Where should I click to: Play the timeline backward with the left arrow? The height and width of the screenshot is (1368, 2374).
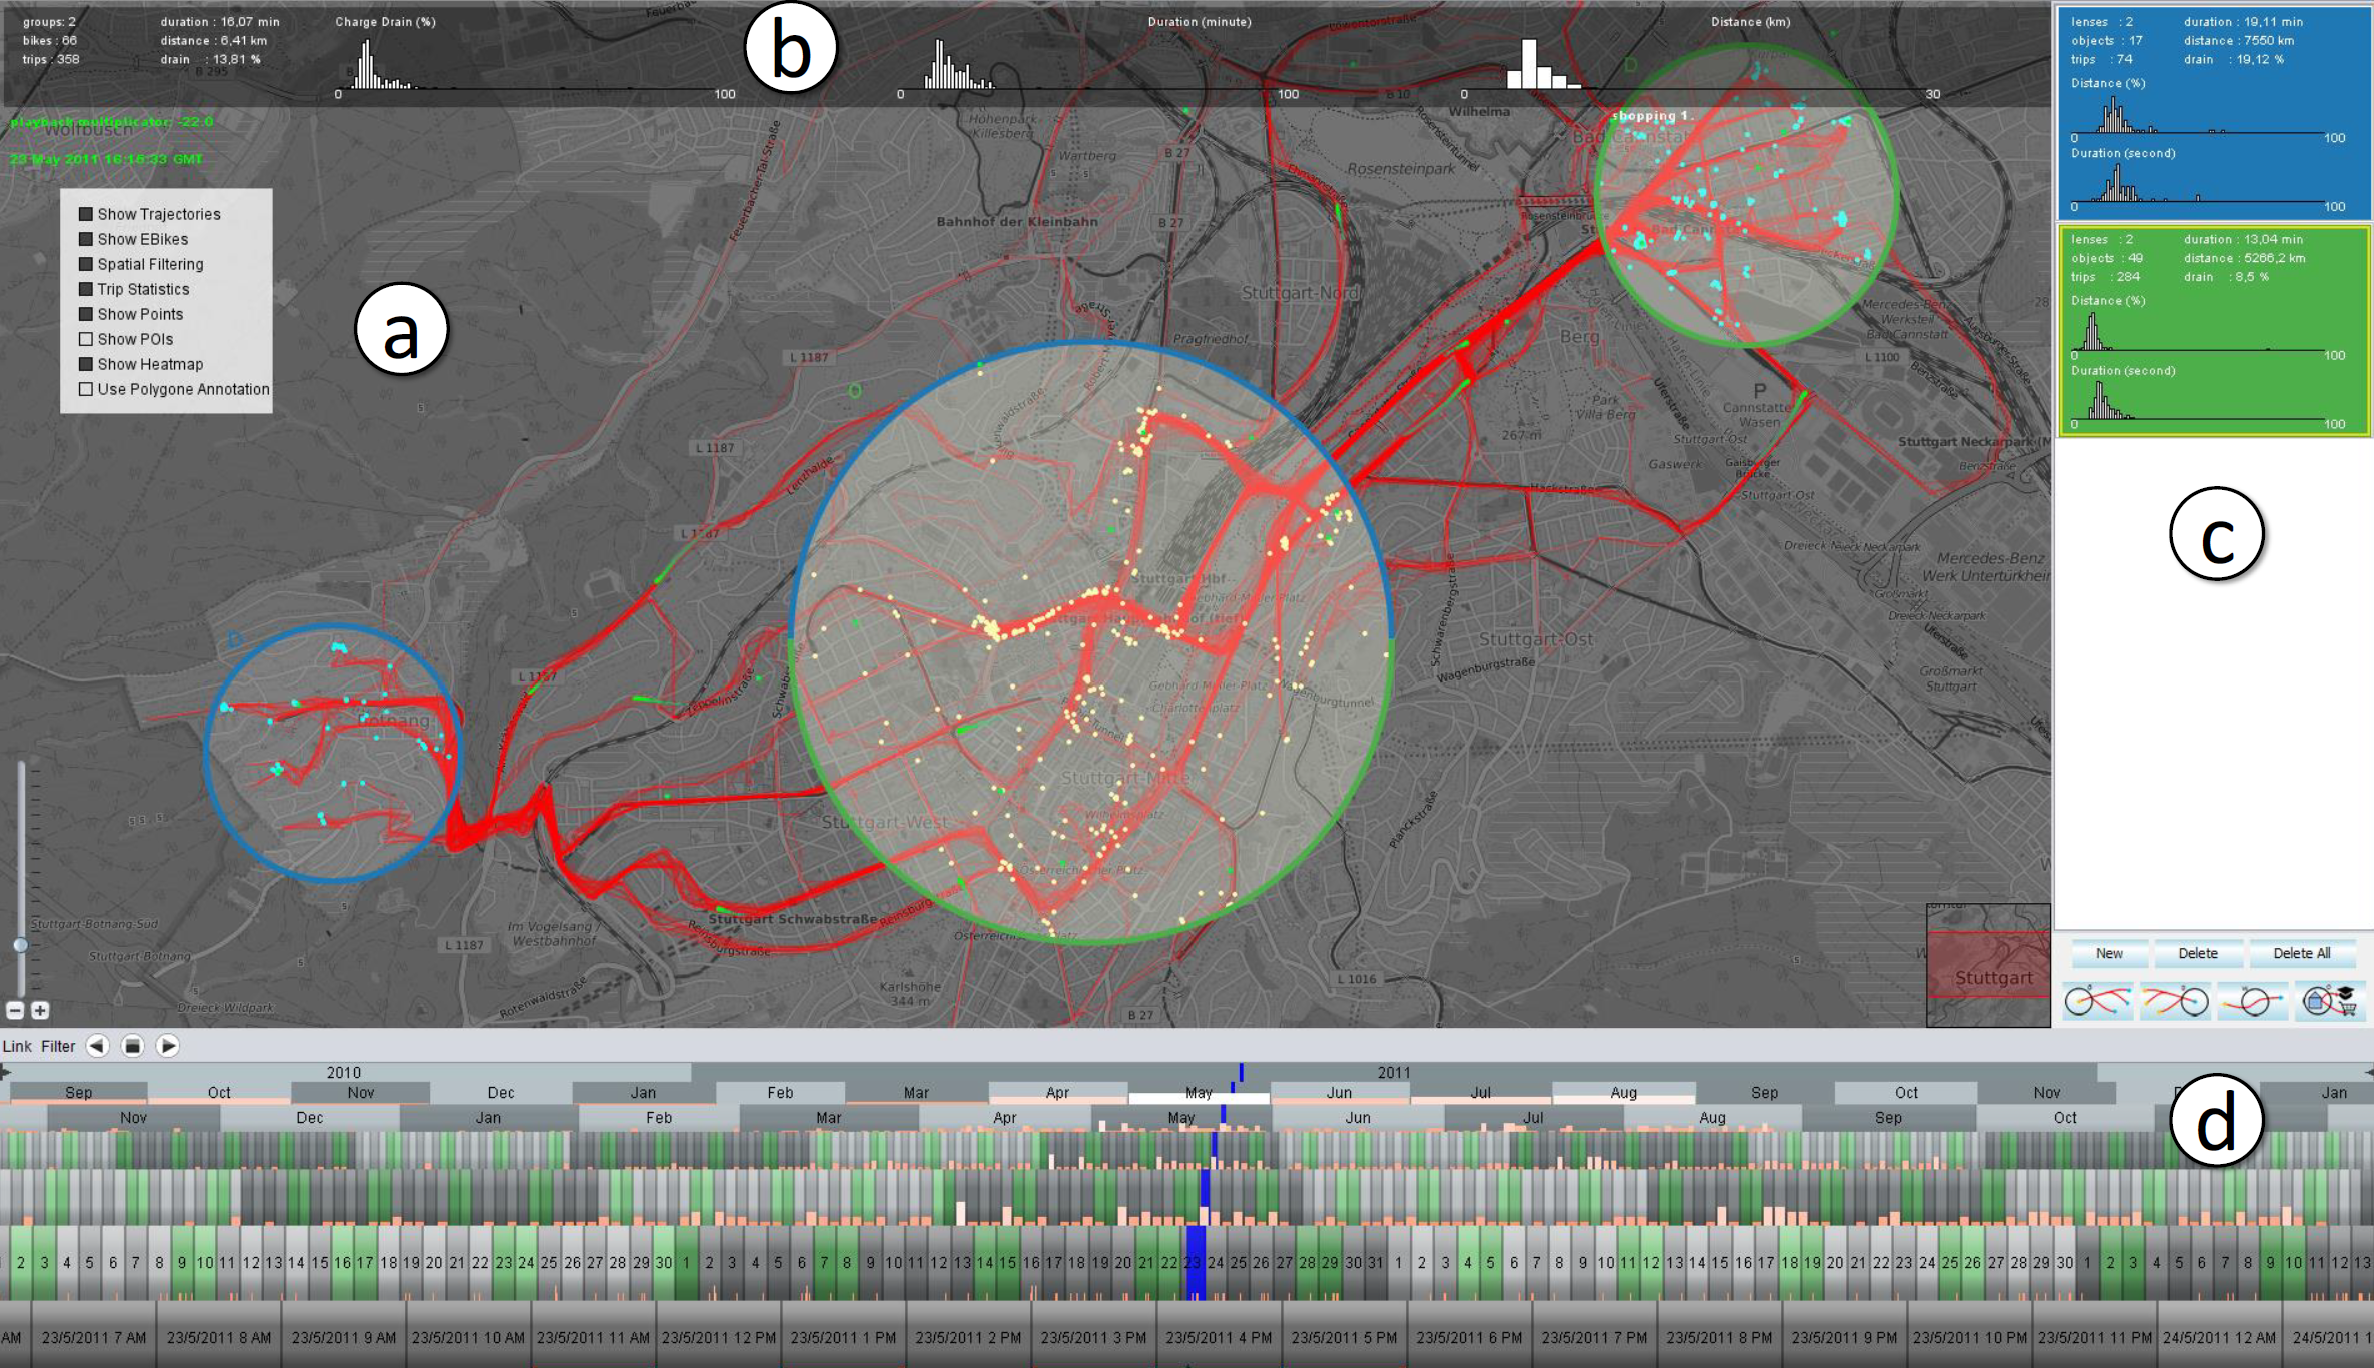tap(97, 1046)
